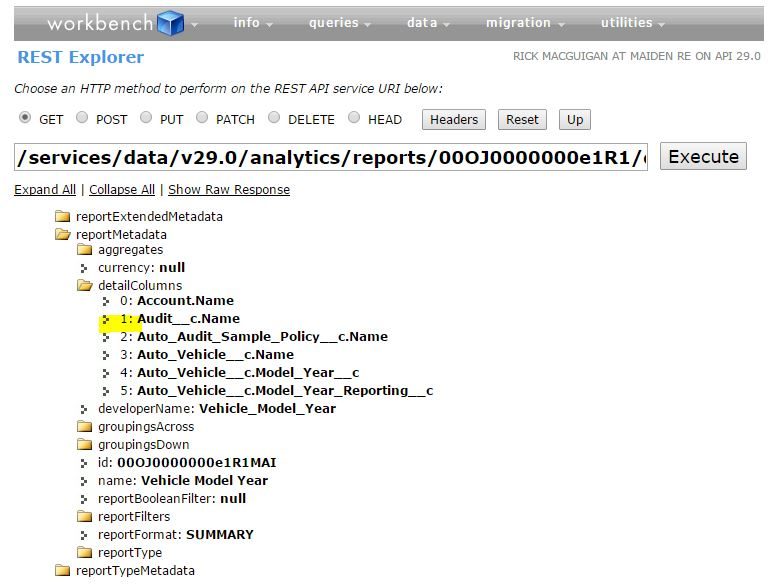776x587 pixels.
Task: Click the 'Vehicle Model Year' name value
Action: [204, 481]
